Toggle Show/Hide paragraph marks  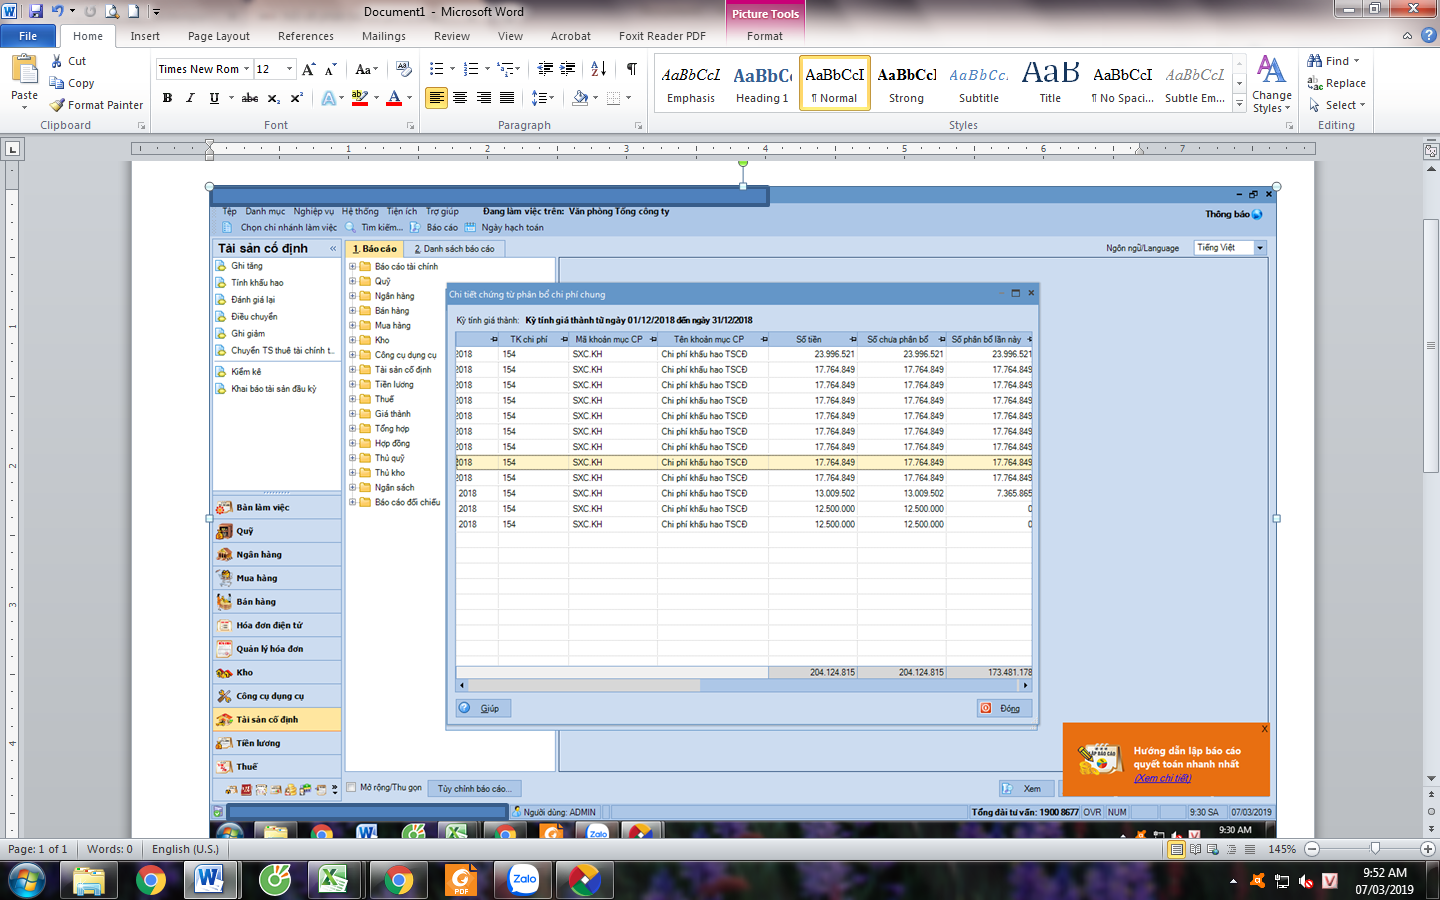632,69
